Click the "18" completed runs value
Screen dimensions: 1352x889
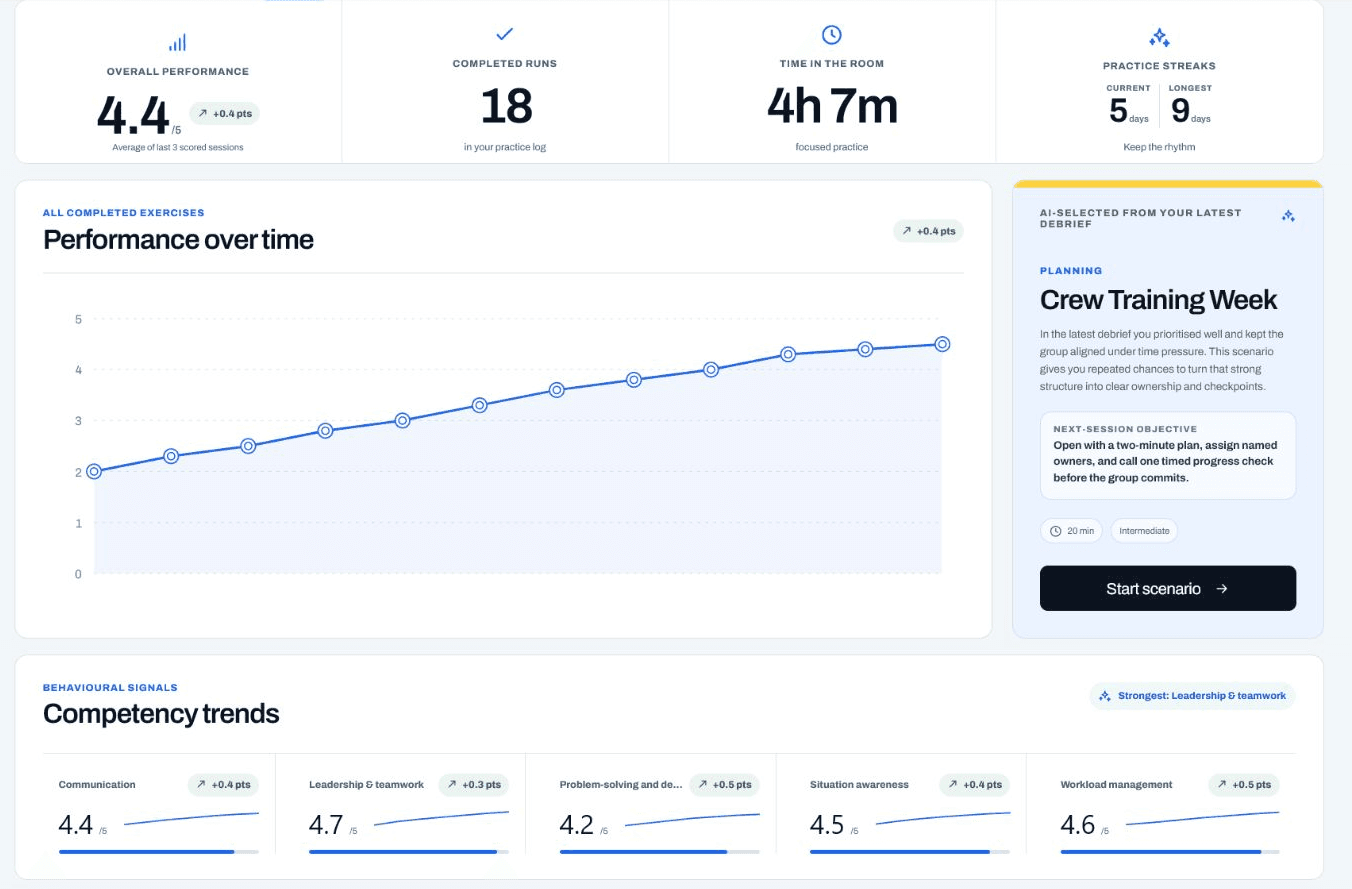505,106
